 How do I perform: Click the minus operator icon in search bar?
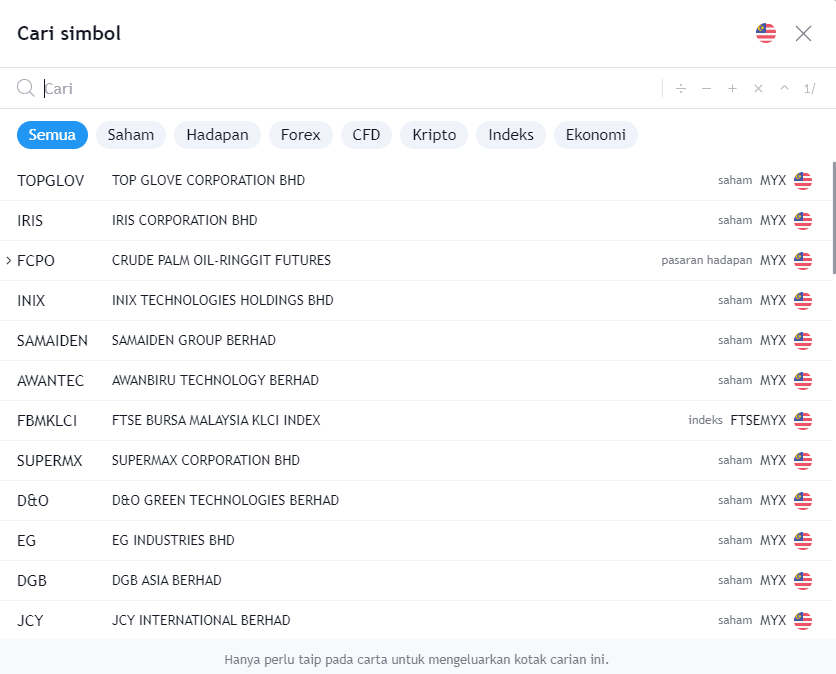tap(706, 88)
